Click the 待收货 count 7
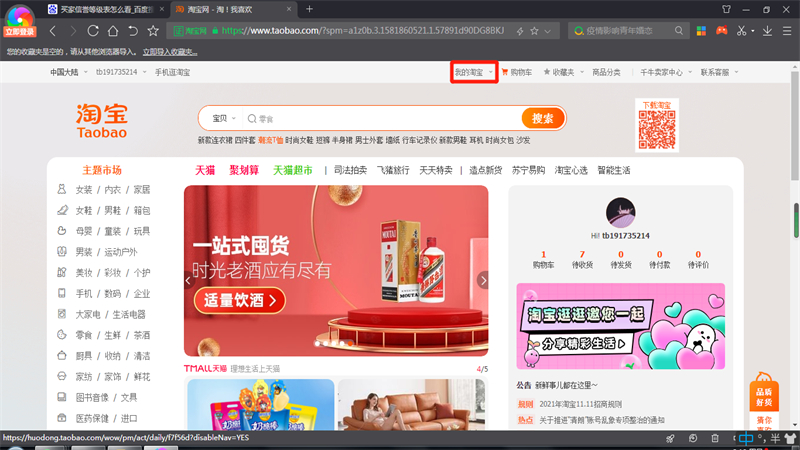This screenshot has width=800, height=450. [x=582, y=254]
